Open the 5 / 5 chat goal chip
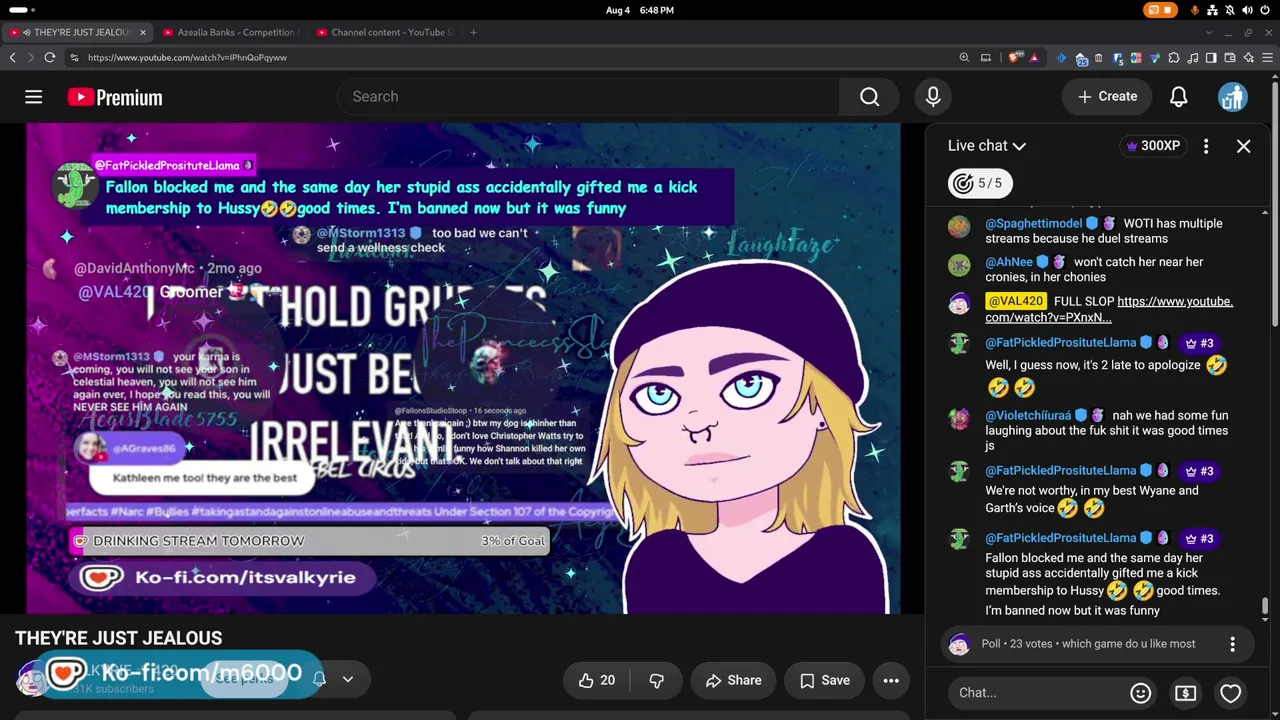The image size is (1280, 720). coord(978,183)
